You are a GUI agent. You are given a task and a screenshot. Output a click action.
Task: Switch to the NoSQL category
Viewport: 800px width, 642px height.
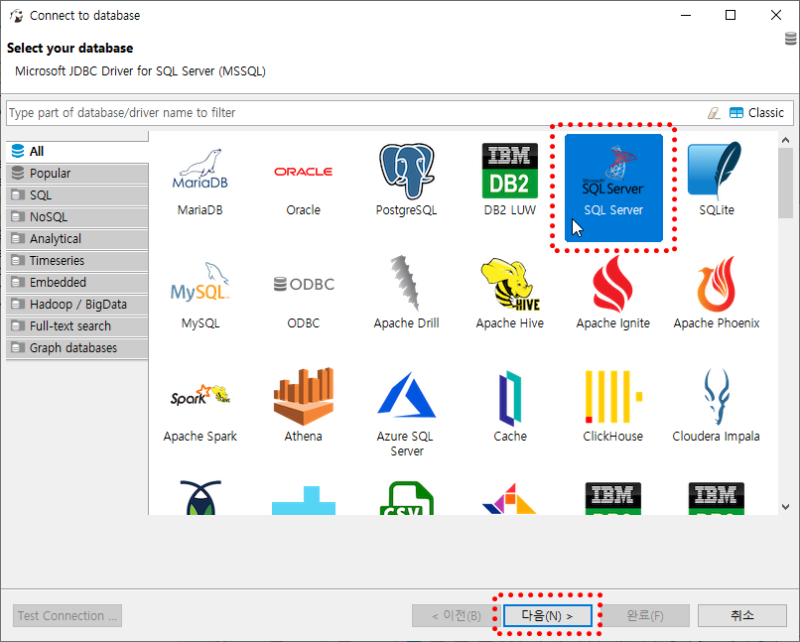click(x=77, y=217)
